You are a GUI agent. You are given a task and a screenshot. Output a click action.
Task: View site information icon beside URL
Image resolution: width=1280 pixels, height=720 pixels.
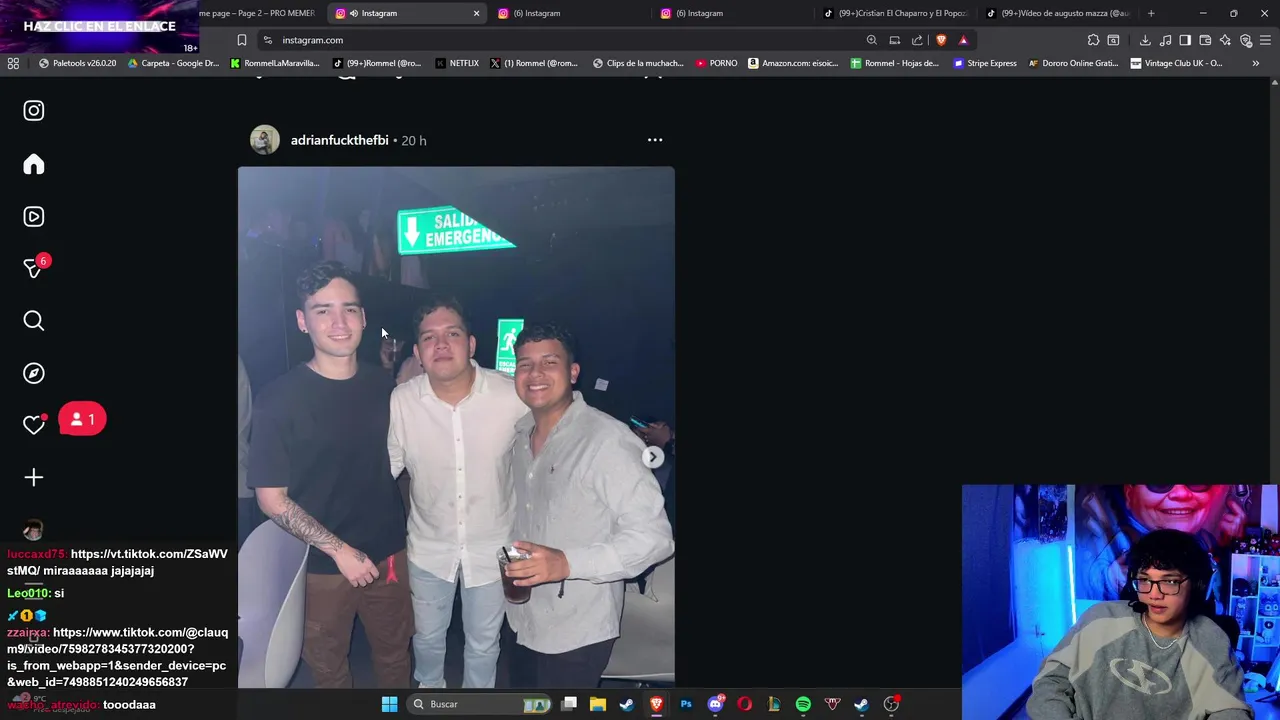267,40
